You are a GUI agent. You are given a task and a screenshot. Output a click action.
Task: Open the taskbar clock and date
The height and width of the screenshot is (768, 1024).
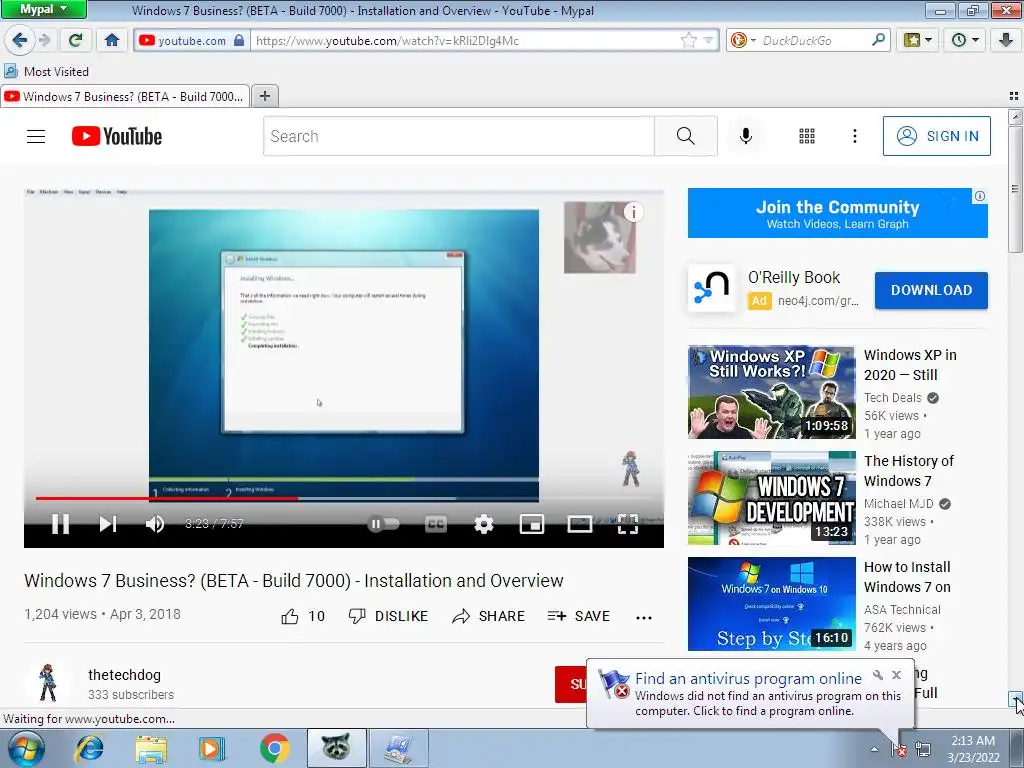coord(973,749)
